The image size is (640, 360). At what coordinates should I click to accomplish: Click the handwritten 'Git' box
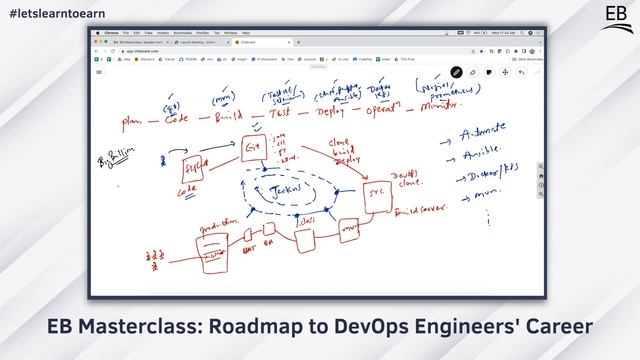(x=253, y=148)
